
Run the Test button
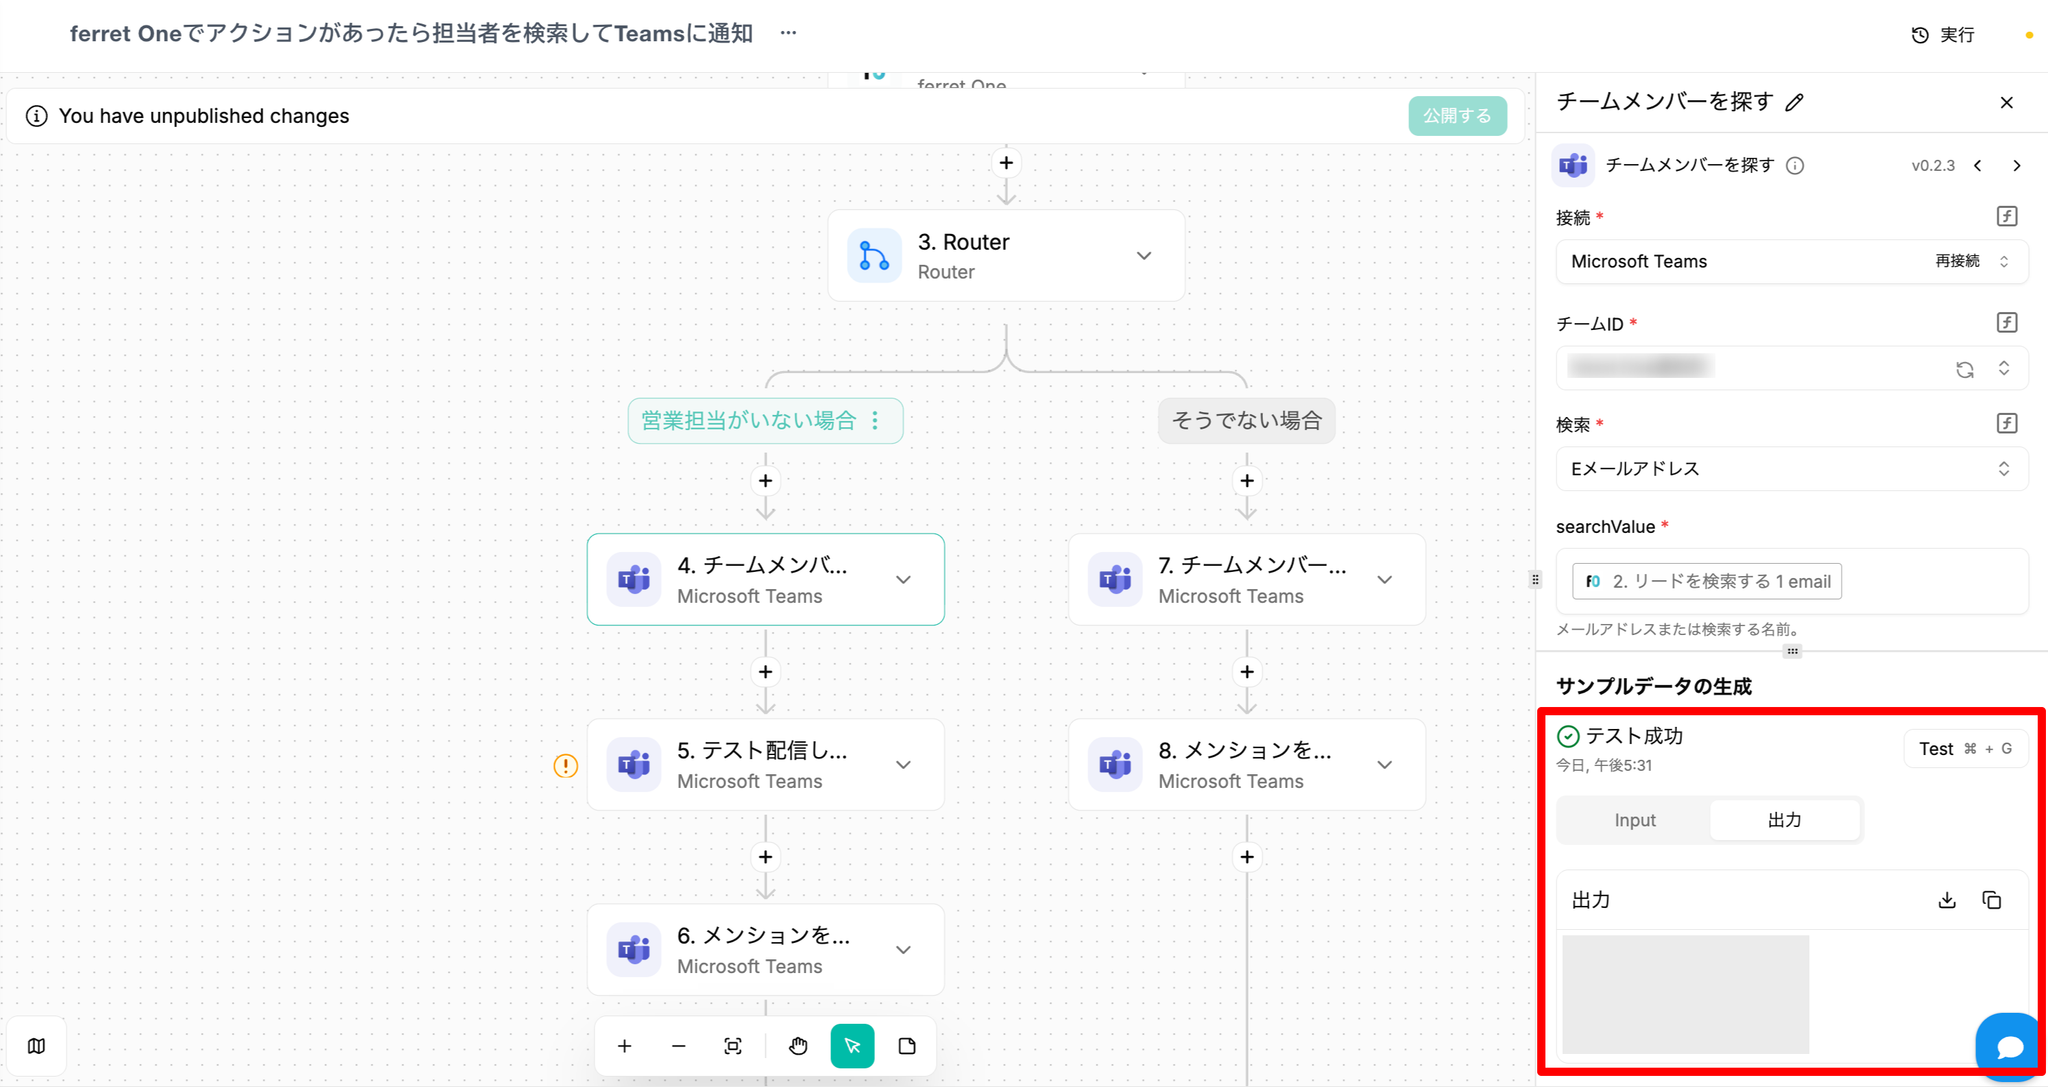point(1964,749)
